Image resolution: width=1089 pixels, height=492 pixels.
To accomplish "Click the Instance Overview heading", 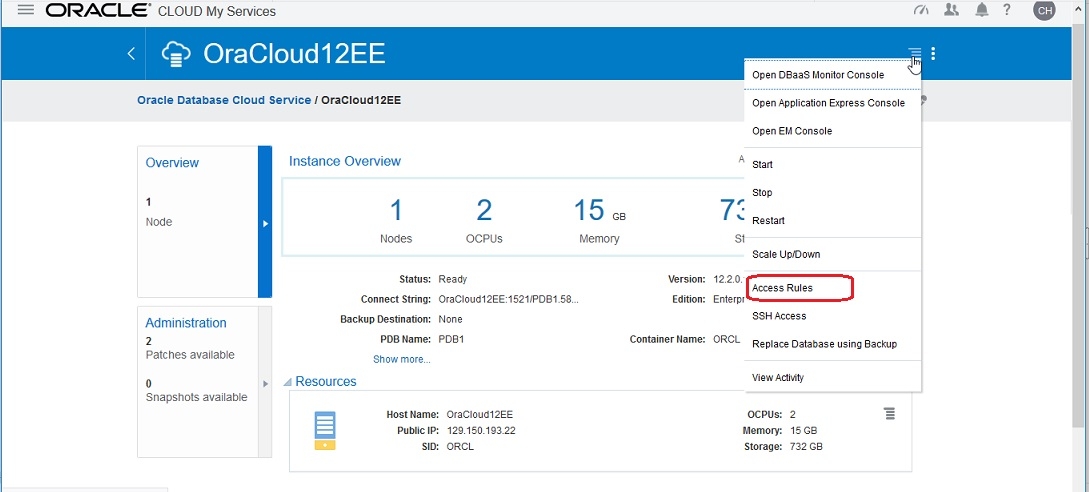I will (x=344, y=161).
